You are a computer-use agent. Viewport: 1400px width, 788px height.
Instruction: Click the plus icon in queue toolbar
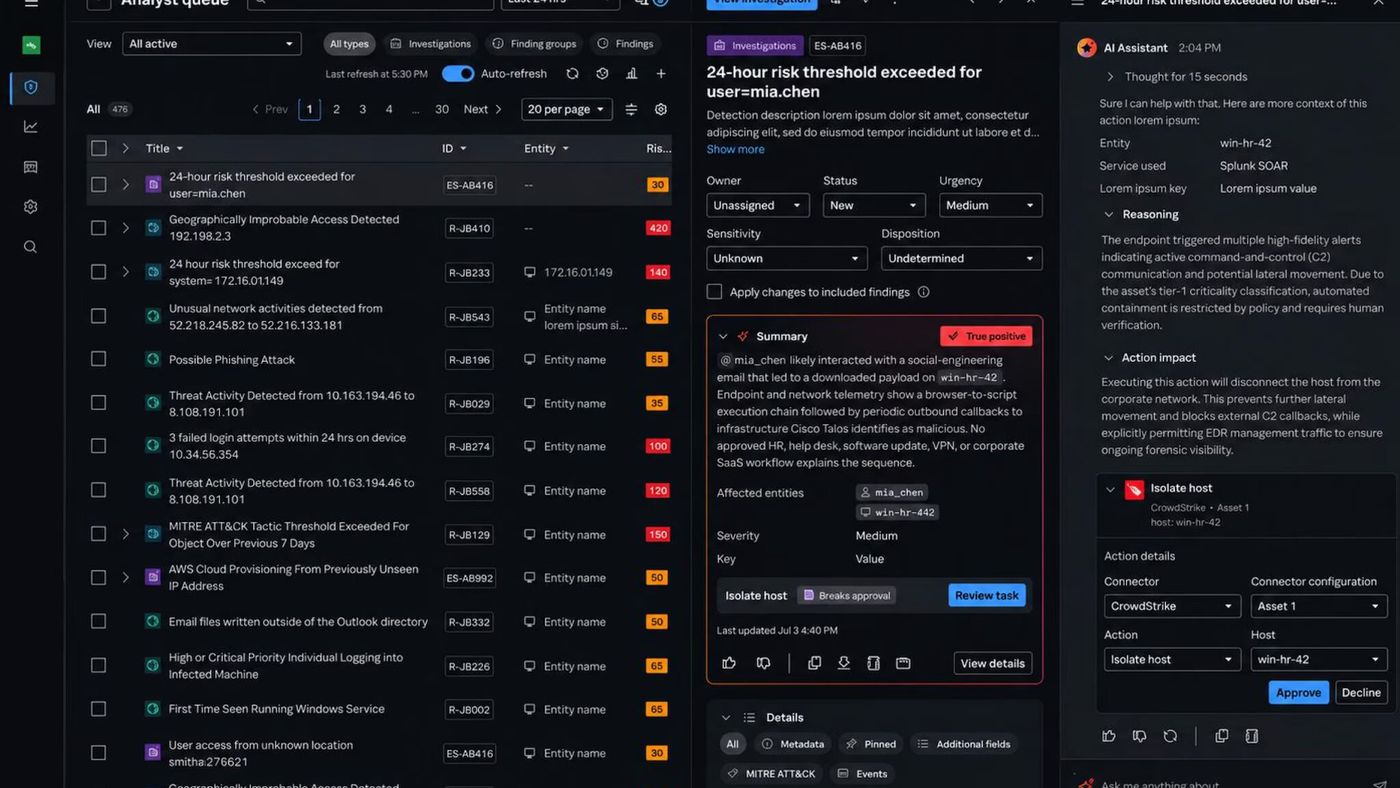pyautogui.click(x=661, y=74)
